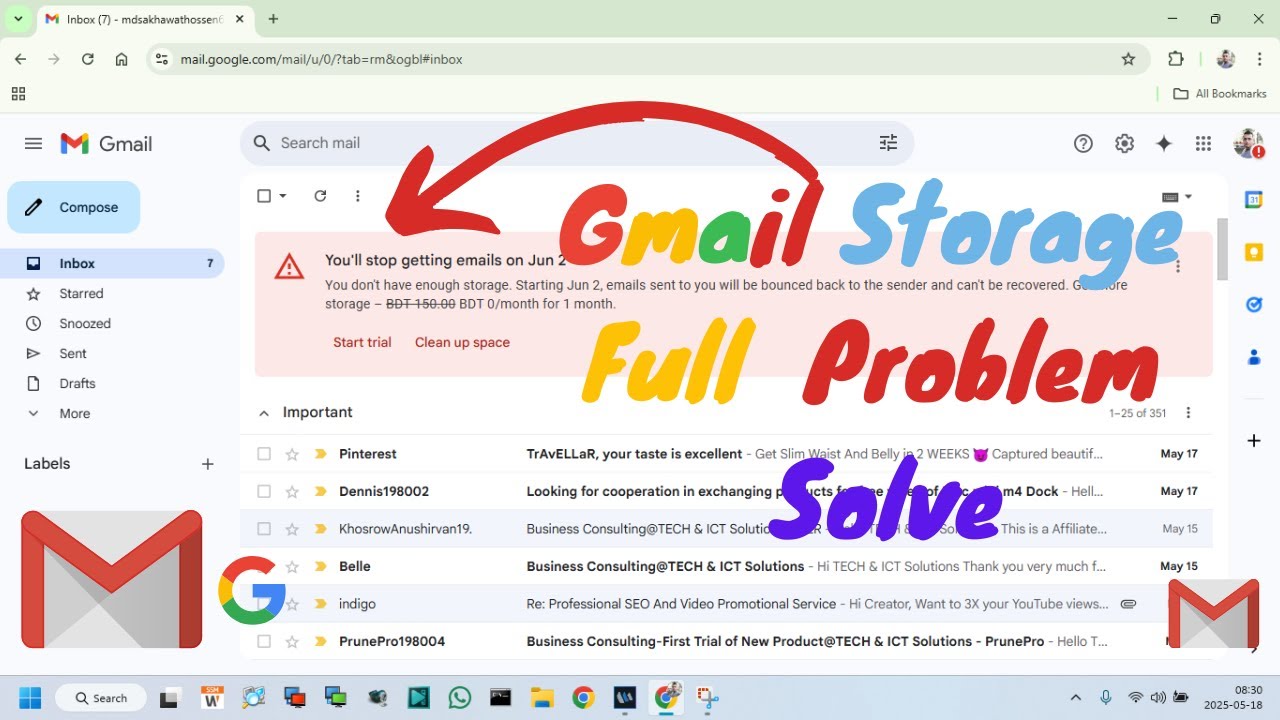Open the select dropdown arrow next to the checkbox
This screenshot has width=1280, height=720.
283,196
